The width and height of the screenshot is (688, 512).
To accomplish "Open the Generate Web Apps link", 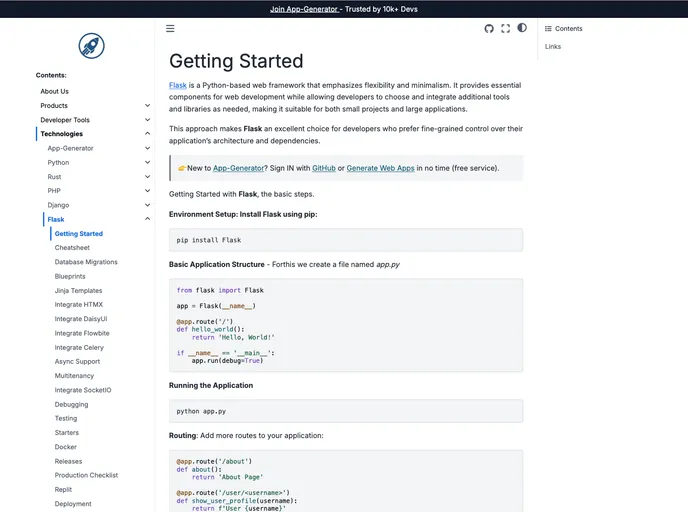I will (x=380, y=168).
